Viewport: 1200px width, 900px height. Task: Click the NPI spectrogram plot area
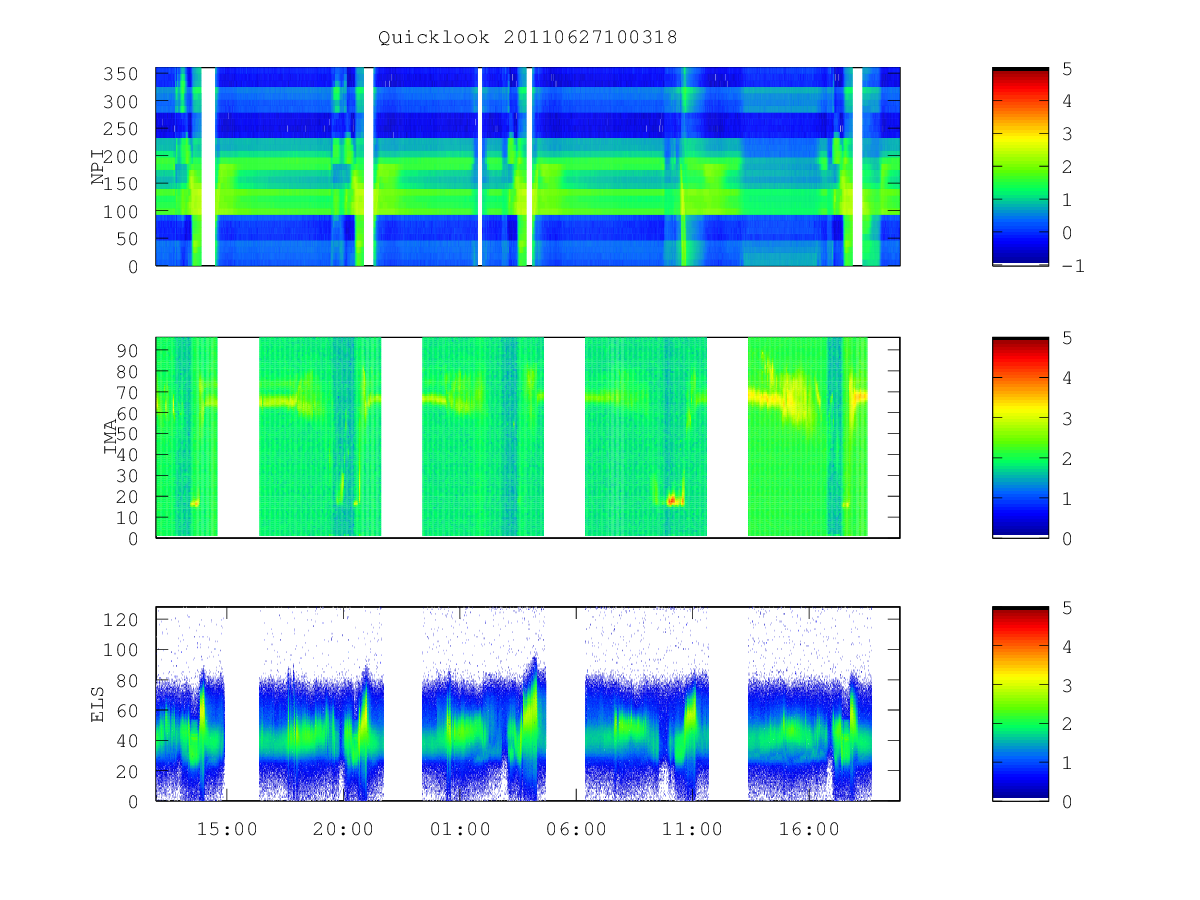[528, 166]
